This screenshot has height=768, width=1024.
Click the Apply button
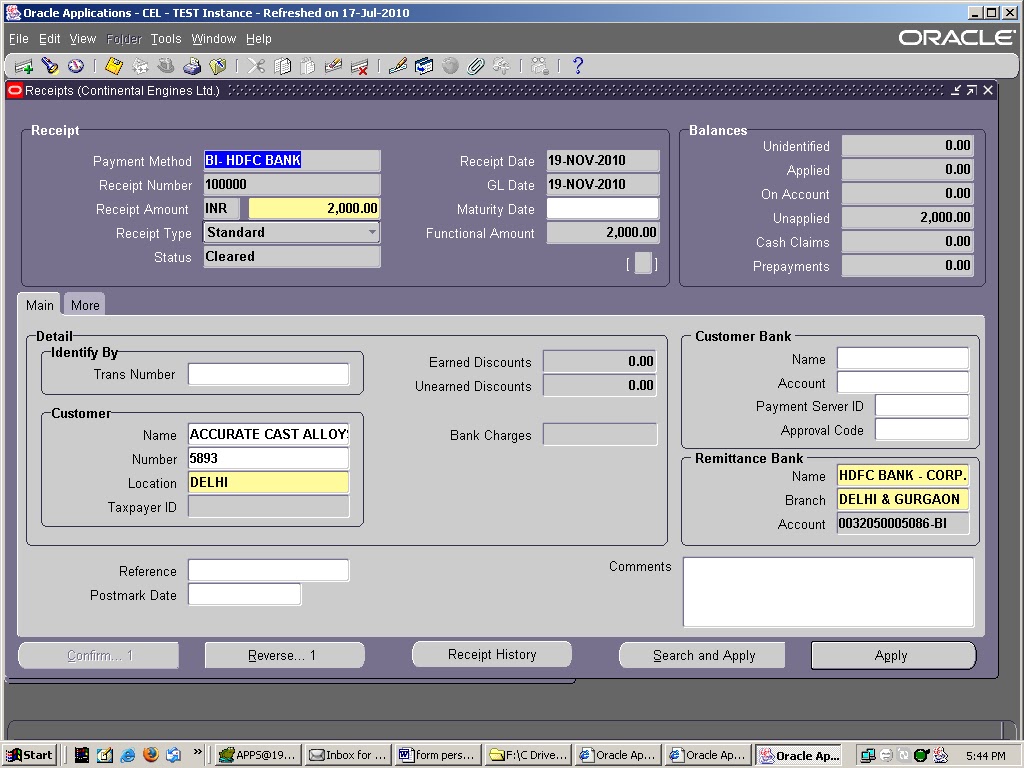893,655
